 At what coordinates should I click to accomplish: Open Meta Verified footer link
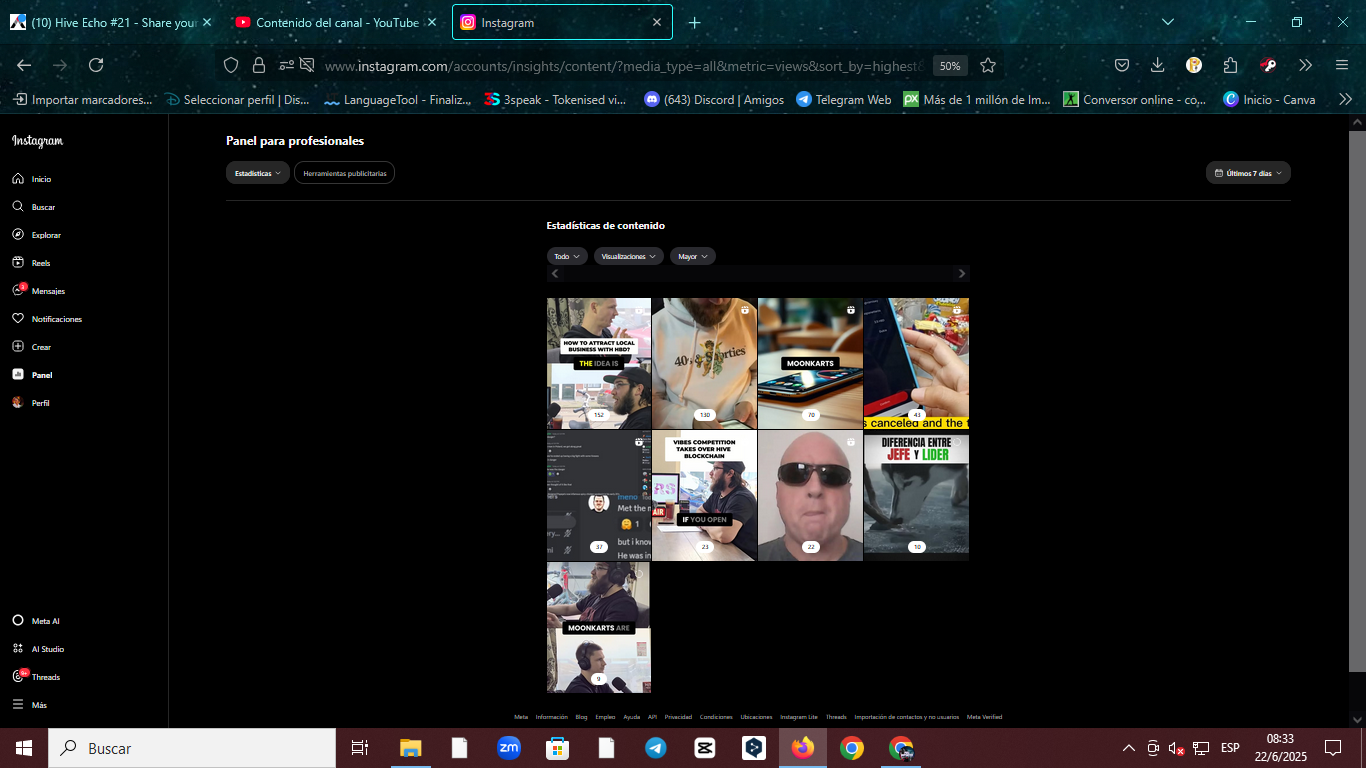[984, 717]
